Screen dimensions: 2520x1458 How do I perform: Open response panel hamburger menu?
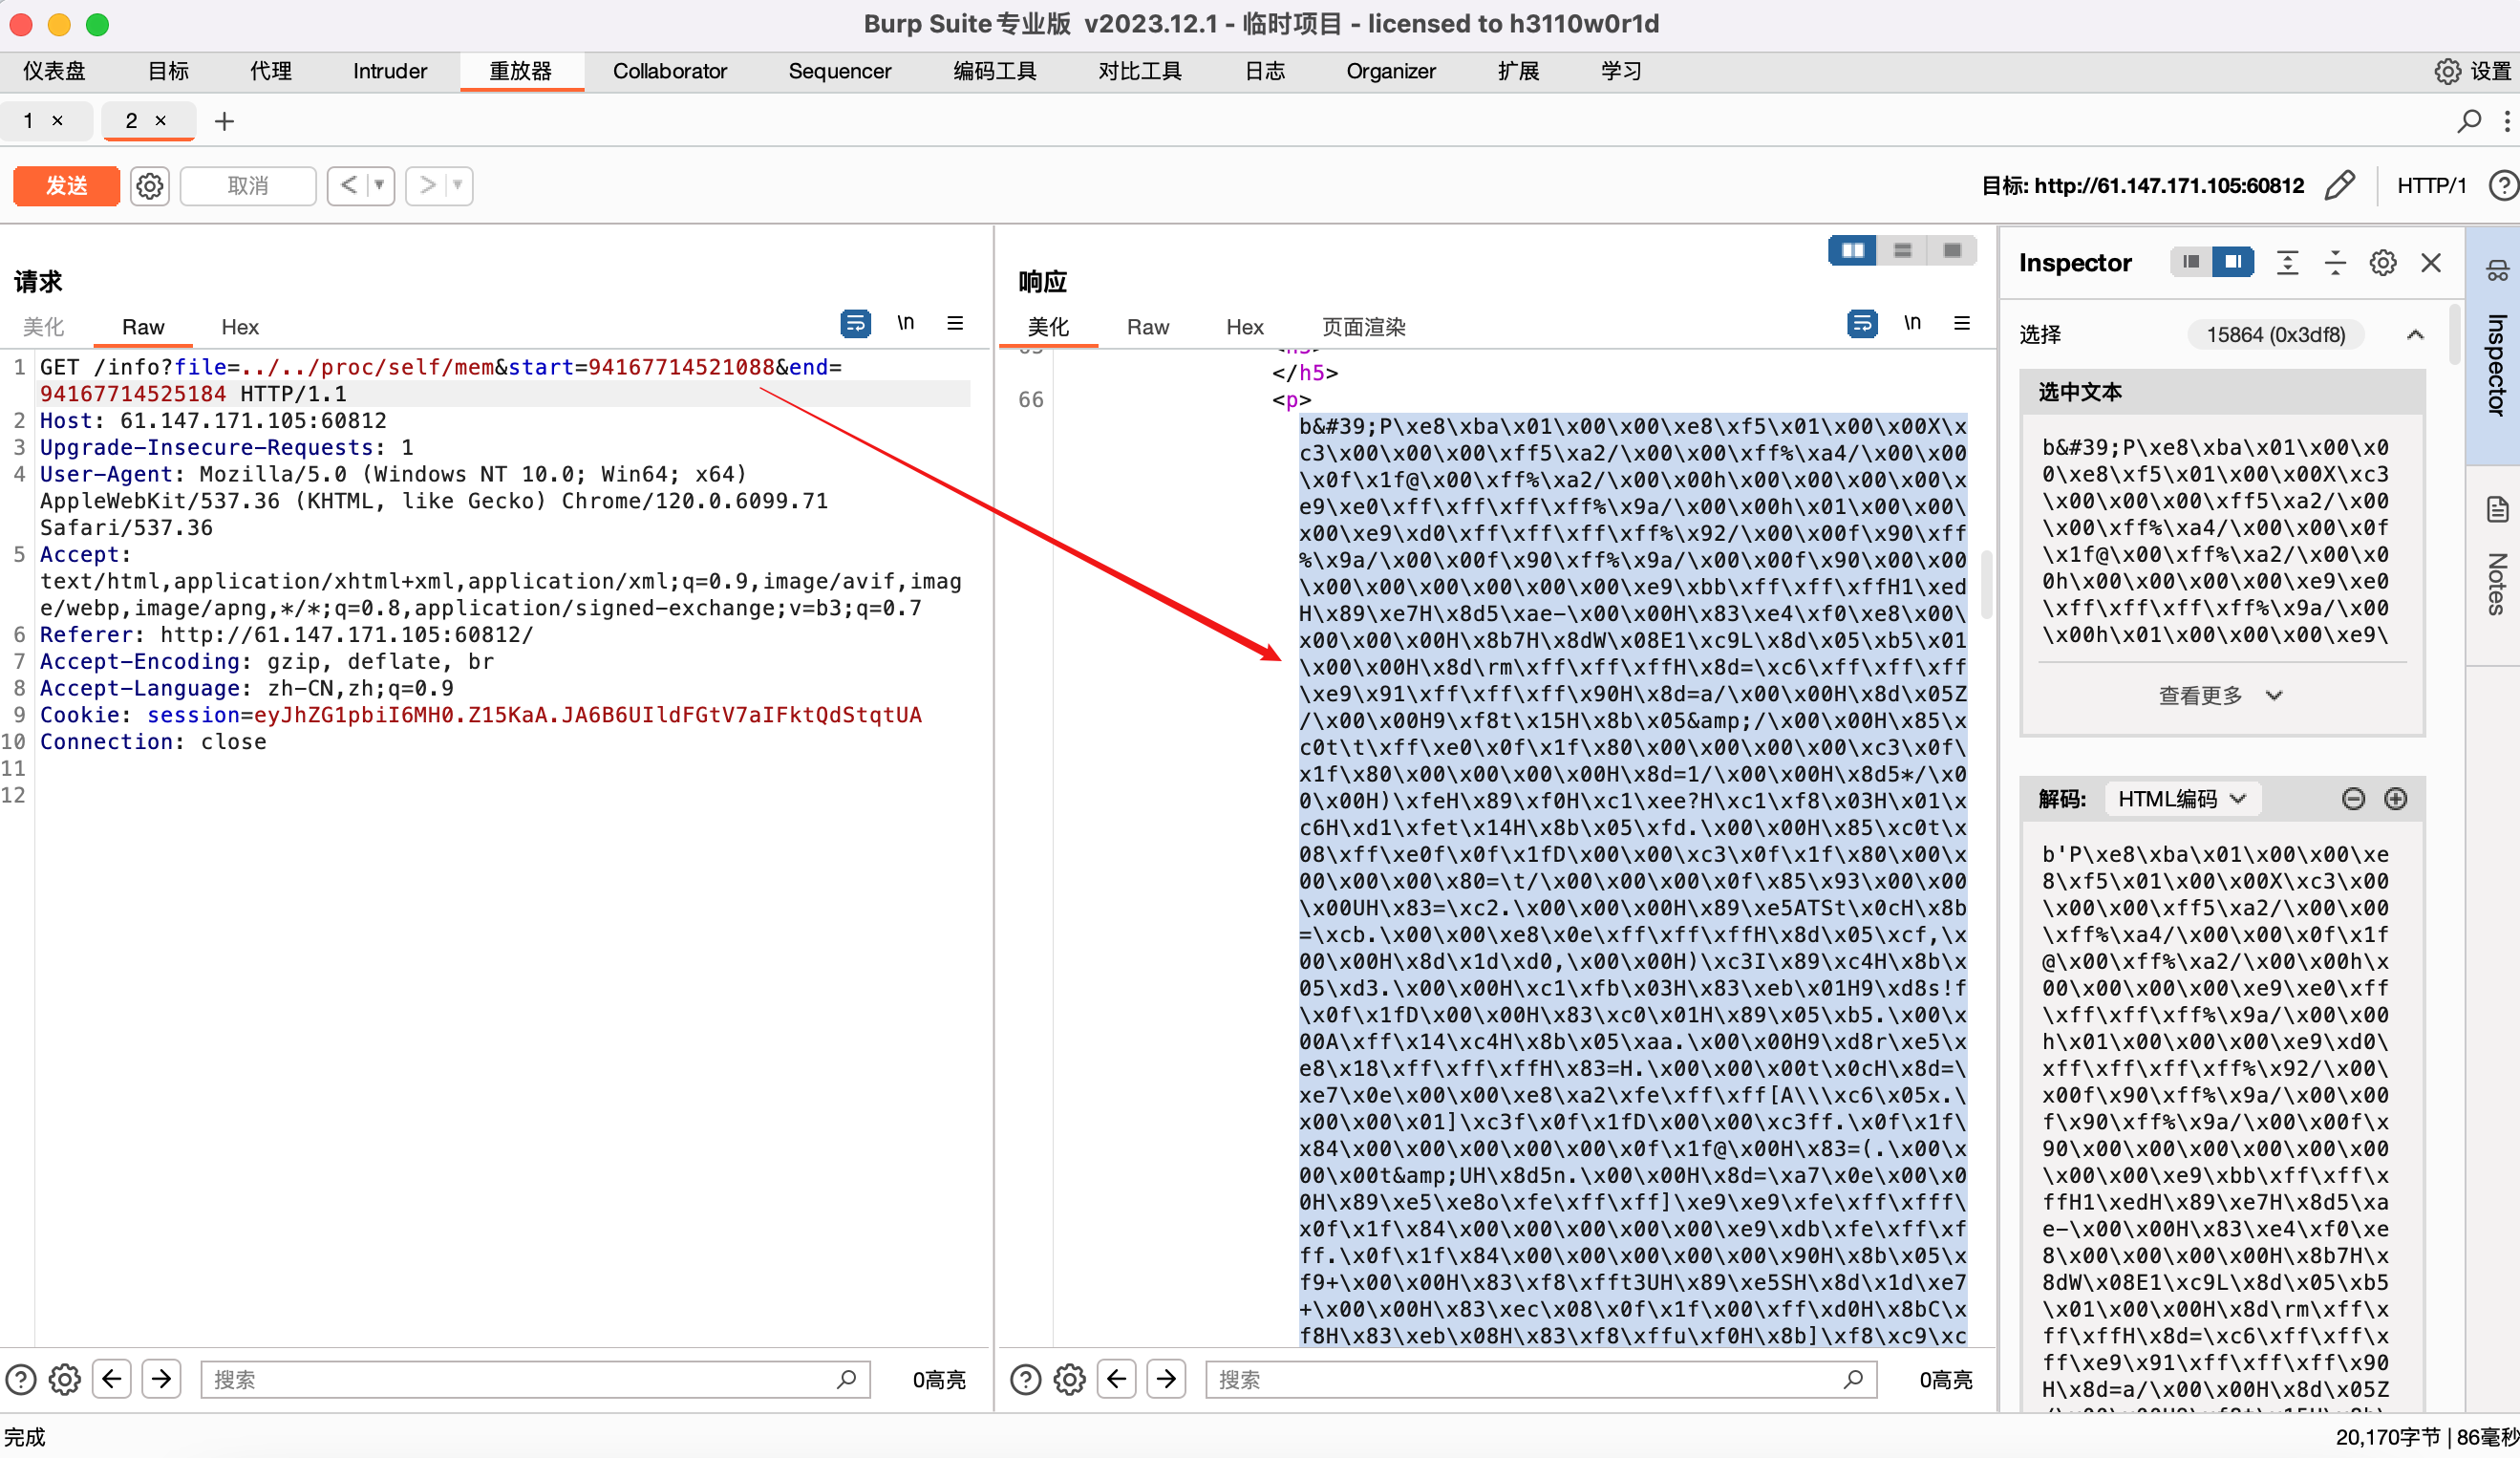pyautogui.click(x=1961, y=324)
